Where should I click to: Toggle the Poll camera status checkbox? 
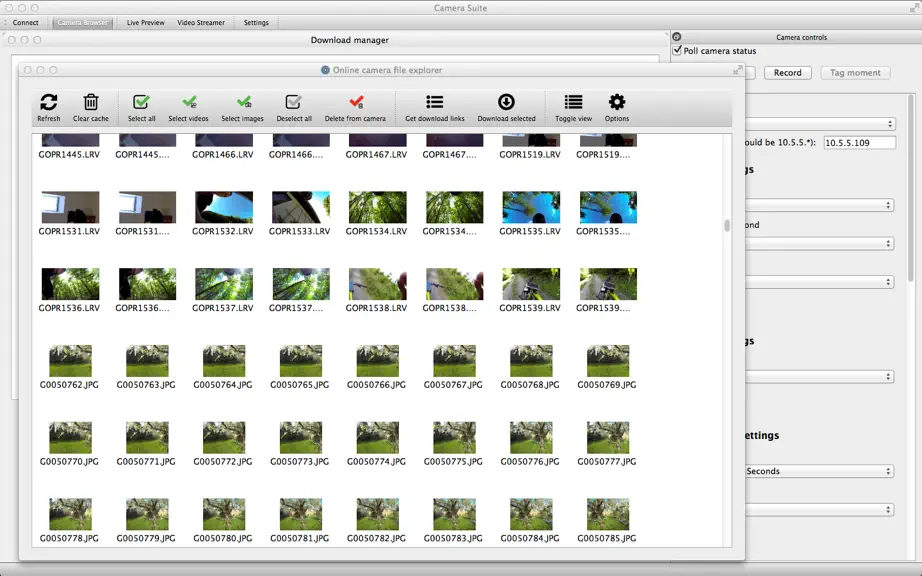click(677, 51)
